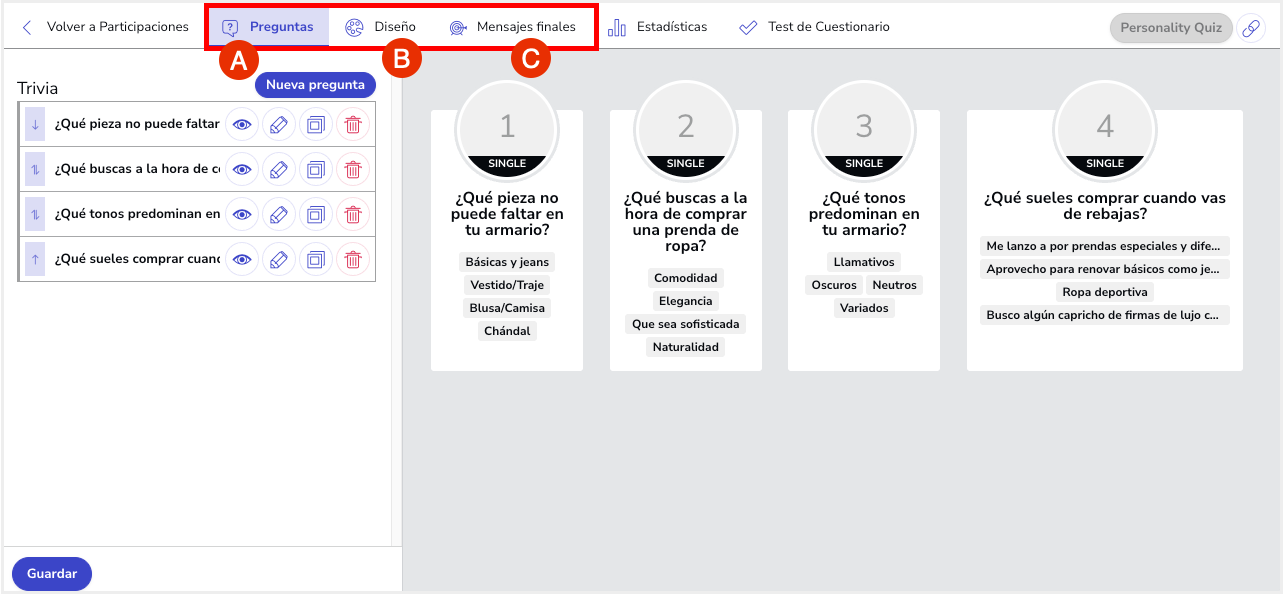Duplicate the question '¿Qué pieza no puede faltar'
This screenshot has width=1283, height=595.
316,125
